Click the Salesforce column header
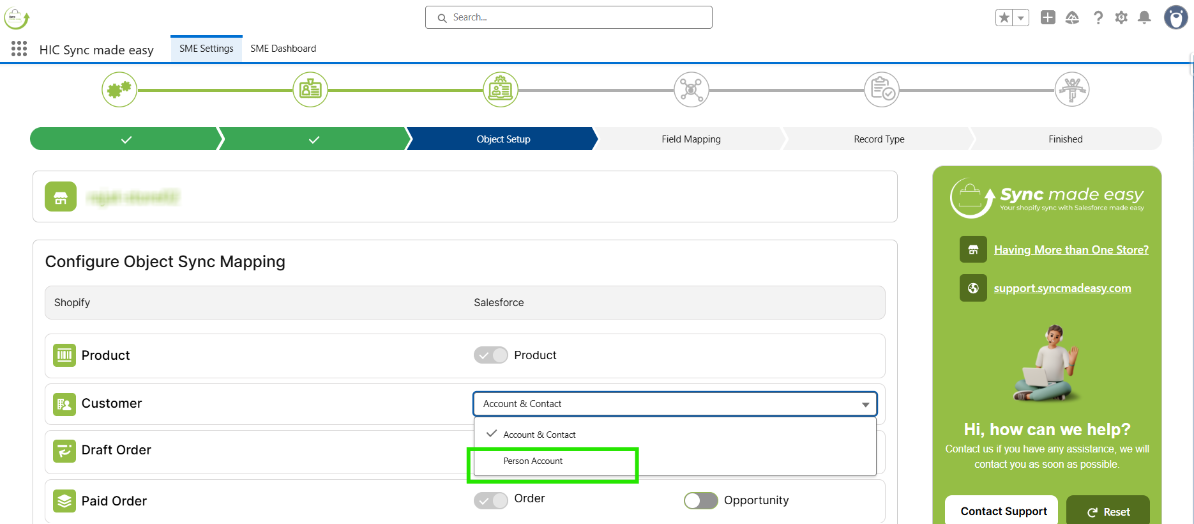Image resolution: width=1194 pixels, height=524 pixels. click(499, 302)
